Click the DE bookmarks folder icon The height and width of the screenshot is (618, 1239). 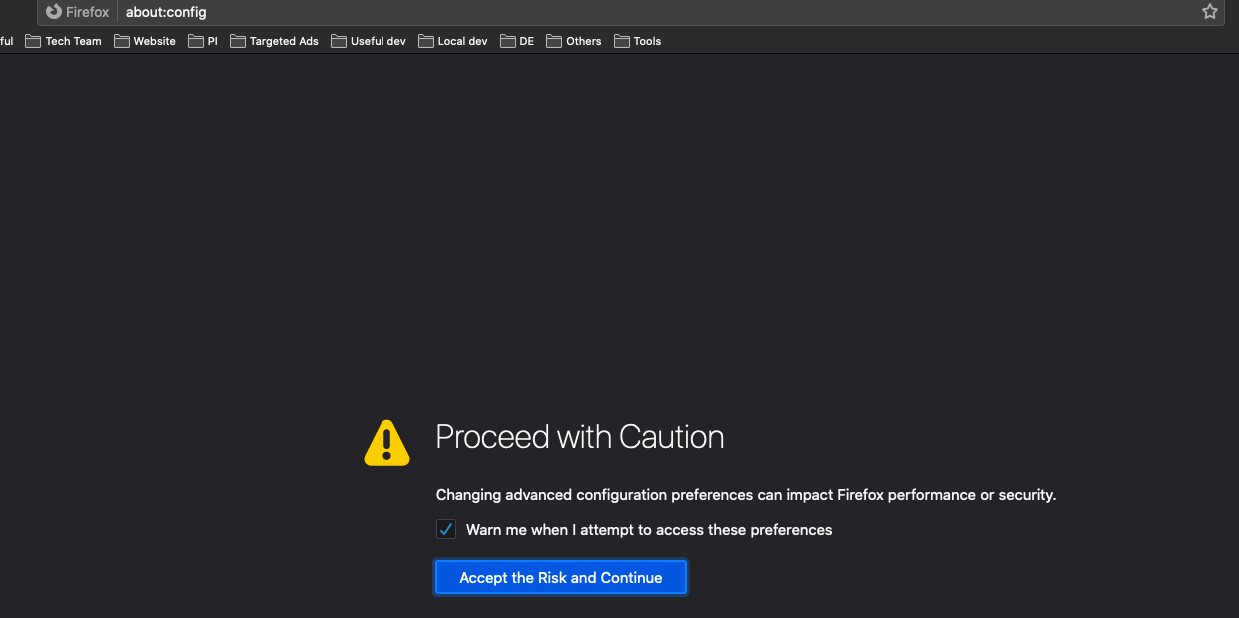tap(507, 41)
